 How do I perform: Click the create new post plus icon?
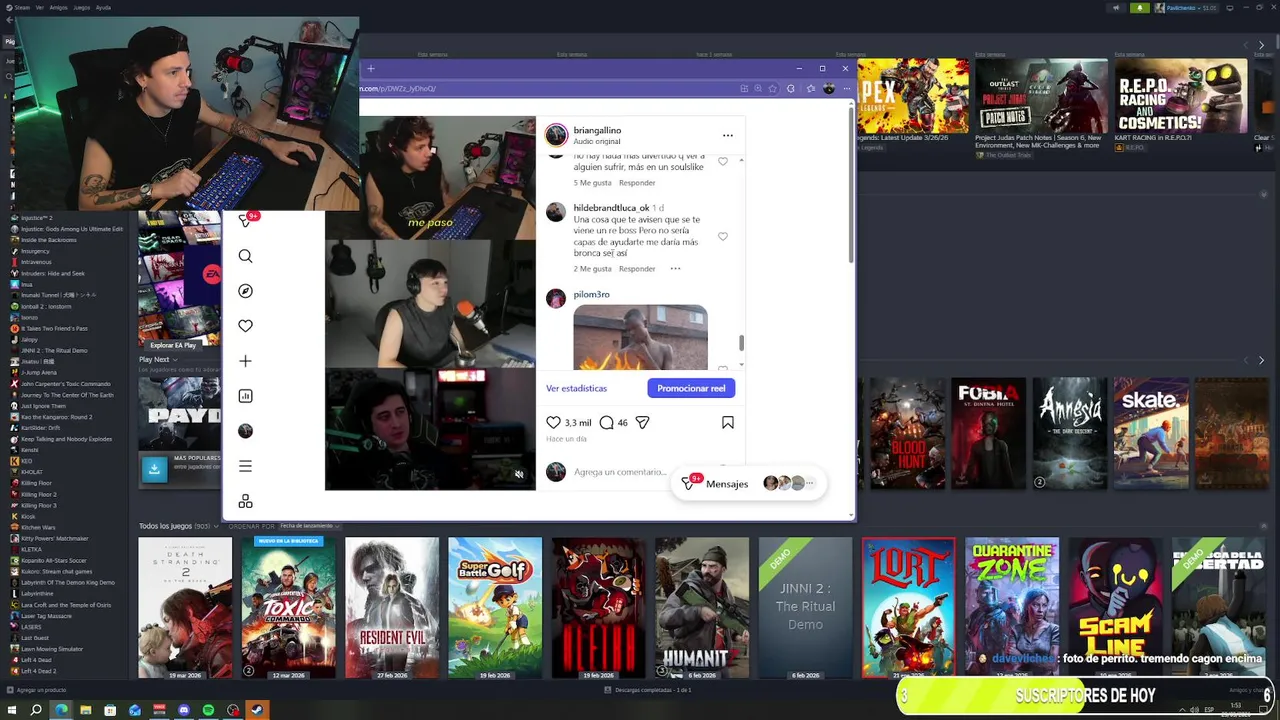tap(245, 361)
